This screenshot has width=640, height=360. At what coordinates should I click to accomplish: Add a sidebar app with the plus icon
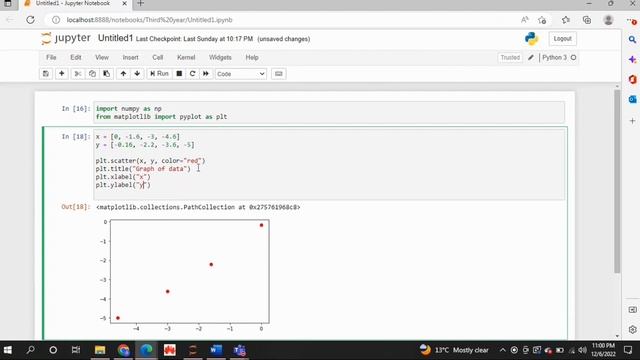(x=632, y=121)
